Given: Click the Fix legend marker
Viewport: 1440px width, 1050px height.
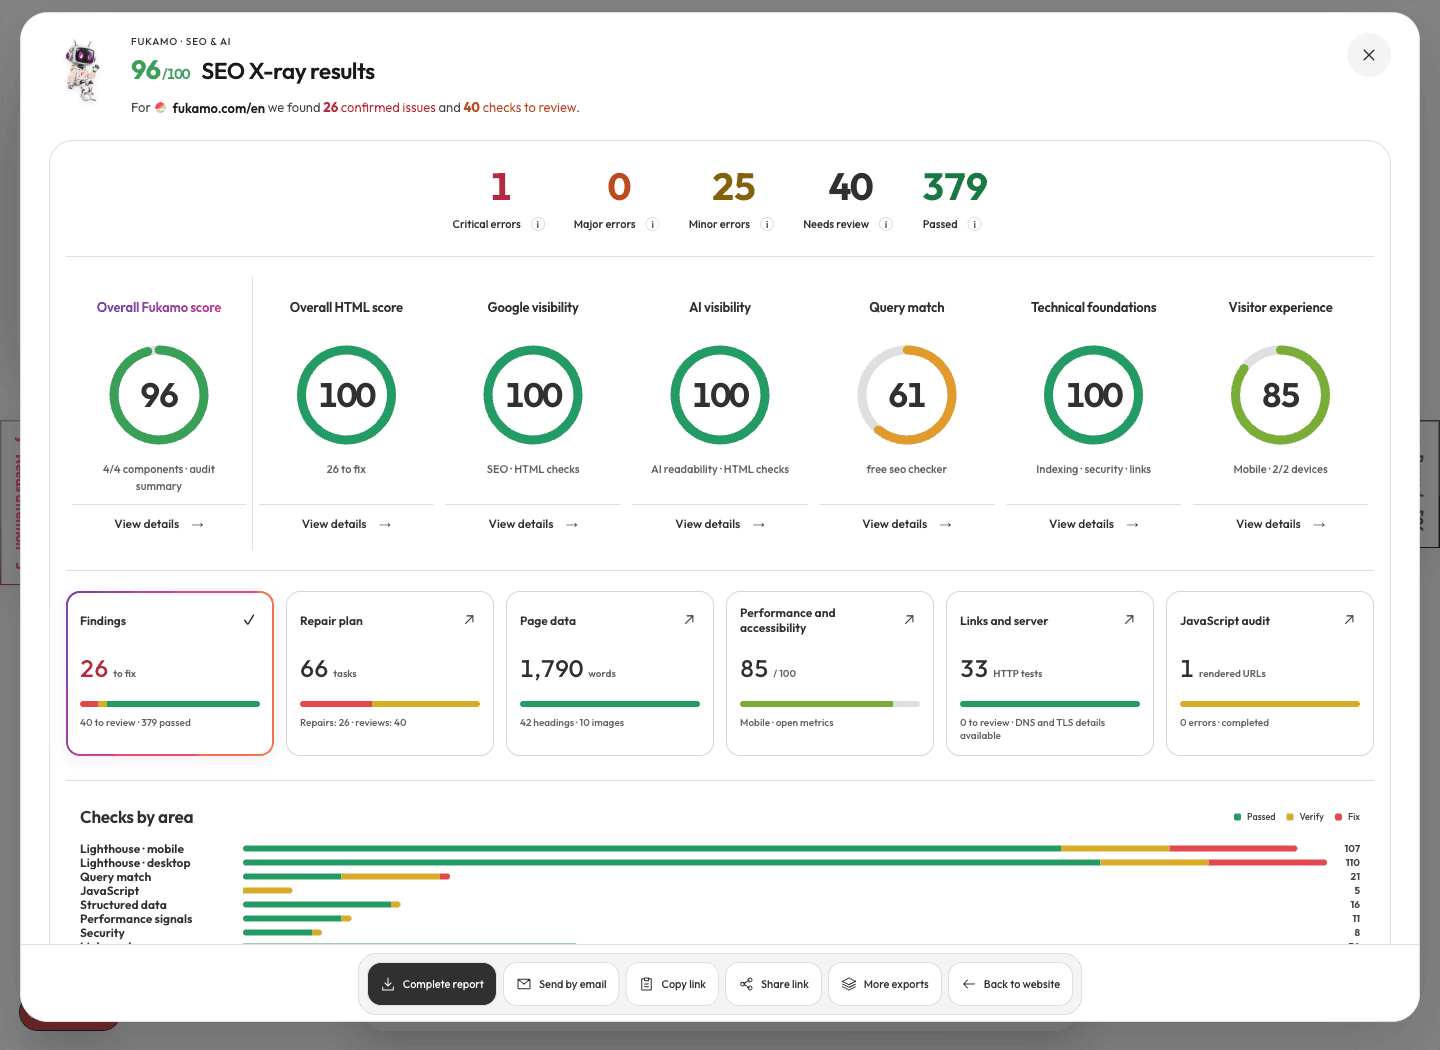Looking at the screenshot, I should point(1339,817).
